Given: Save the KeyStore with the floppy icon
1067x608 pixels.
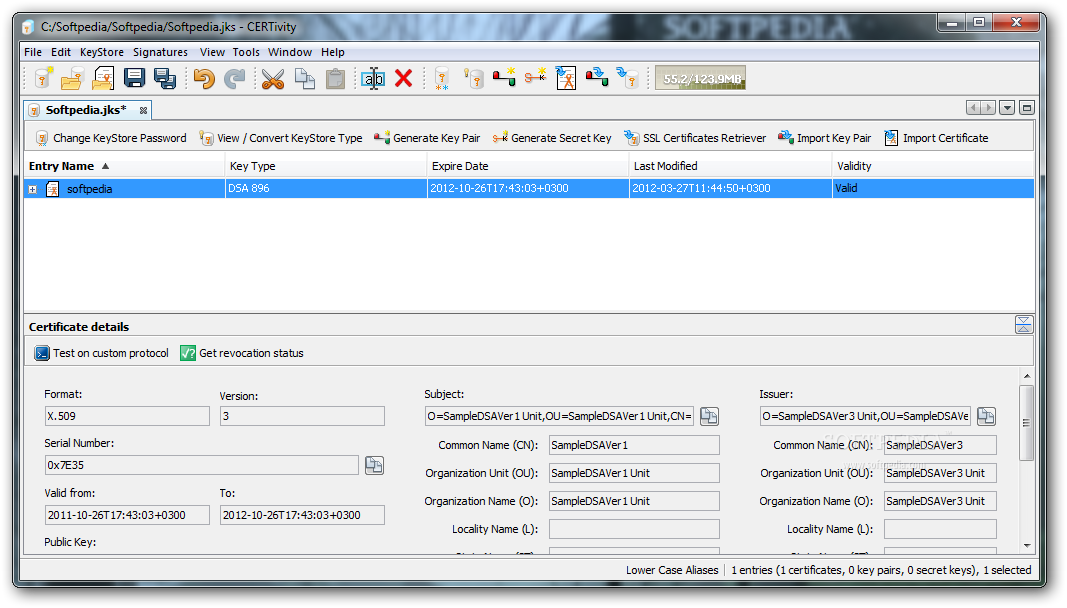Looking at the screenshot, I should pos(134,78).
